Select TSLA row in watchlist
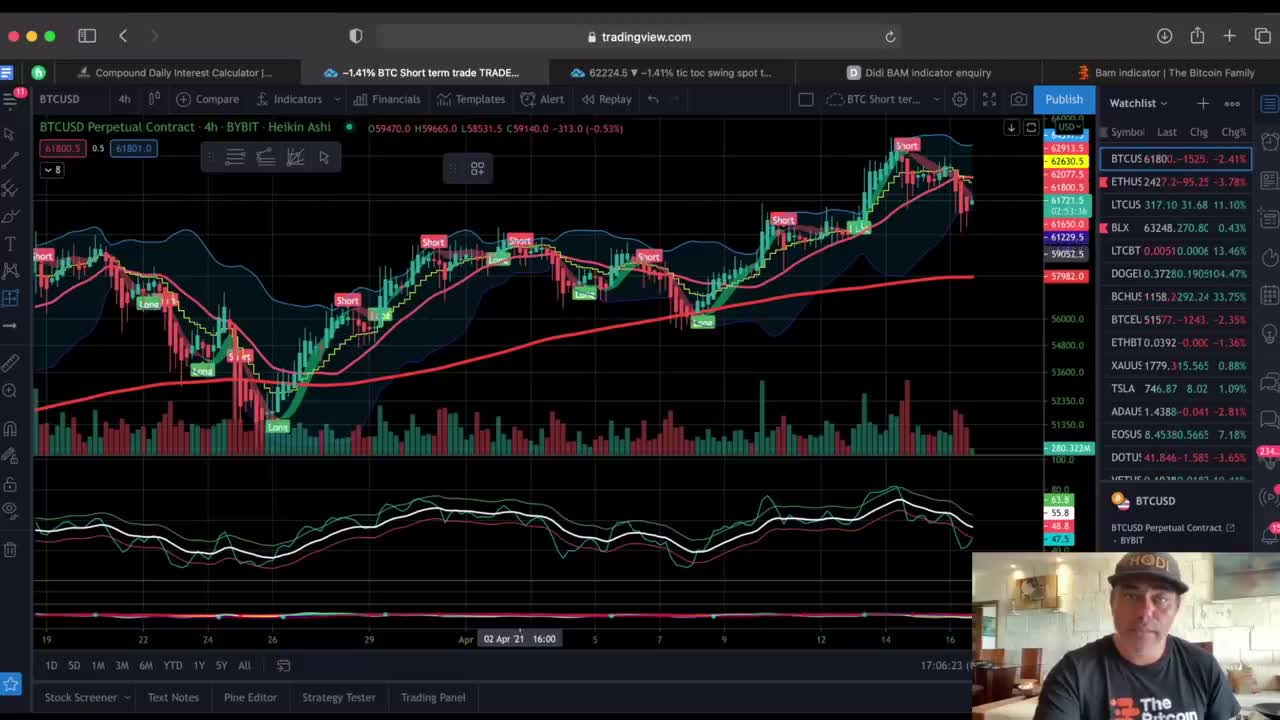This screenshot has width=1280, height=720. [1175, 389]
